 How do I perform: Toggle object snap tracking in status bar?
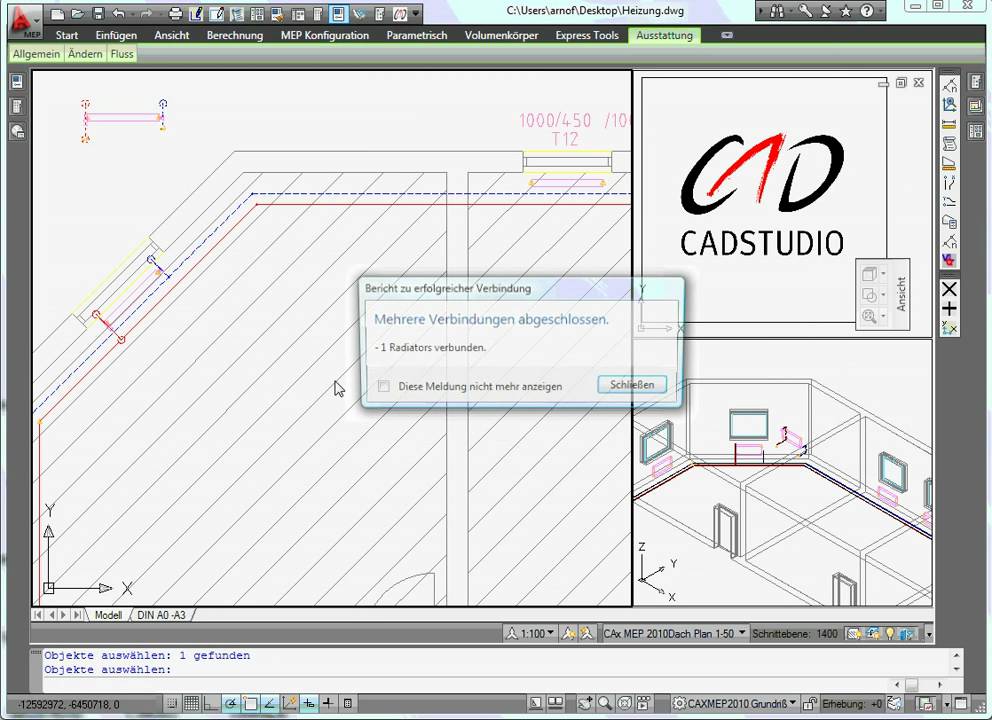(x=270, y=704)
